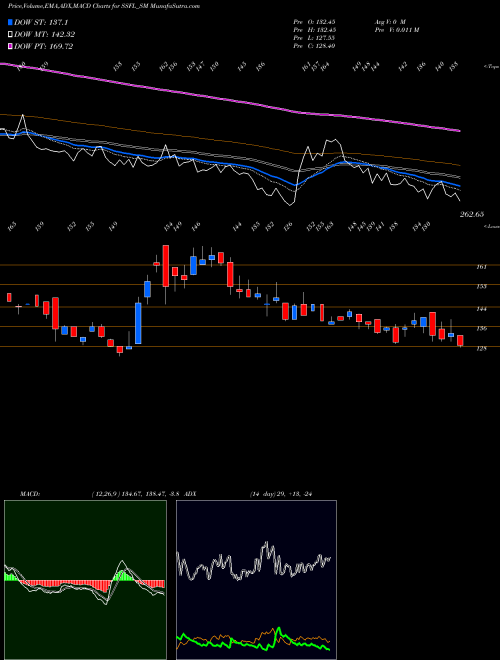Click the 'Avg V: 0 M' volume text
Image resolution: width=500 pixels, height=660 pixels.
[x=390, y=22]
